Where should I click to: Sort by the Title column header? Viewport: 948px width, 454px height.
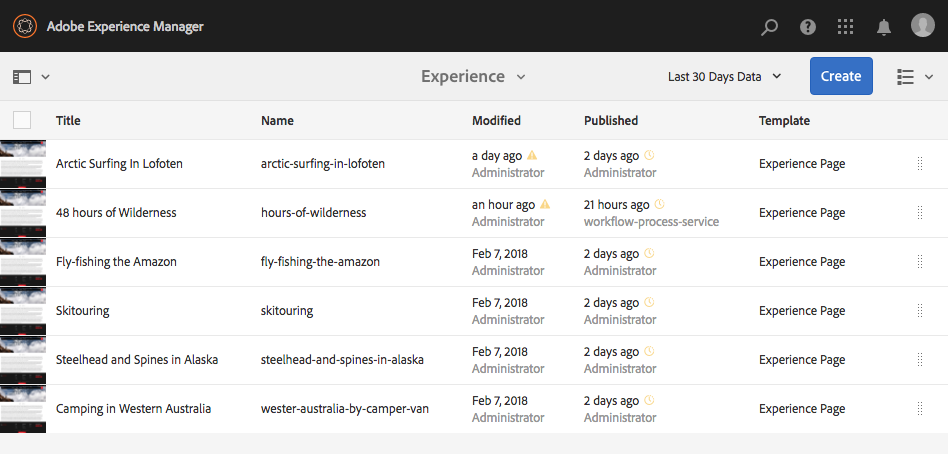coord(68,120)
